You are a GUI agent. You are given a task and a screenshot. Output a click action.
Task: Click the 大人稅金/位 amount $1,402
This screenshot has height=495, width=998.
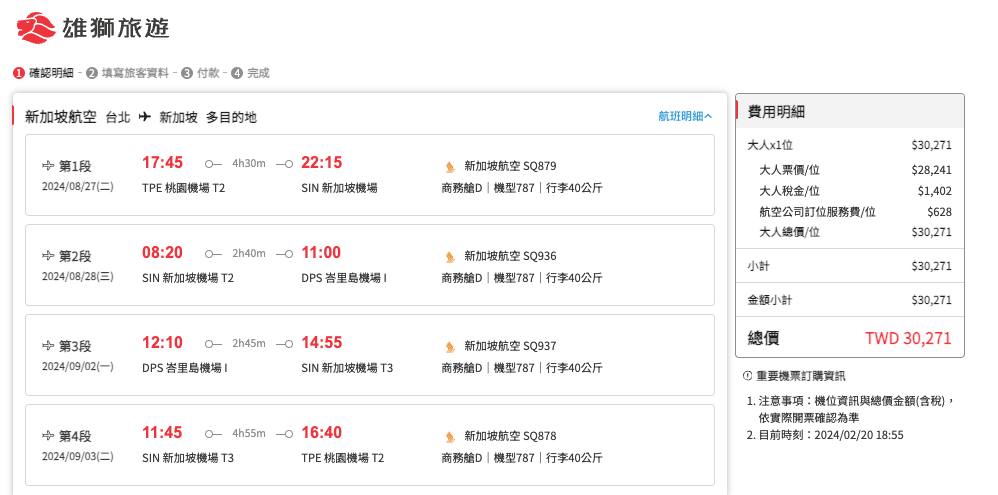[x=934, y=191]
